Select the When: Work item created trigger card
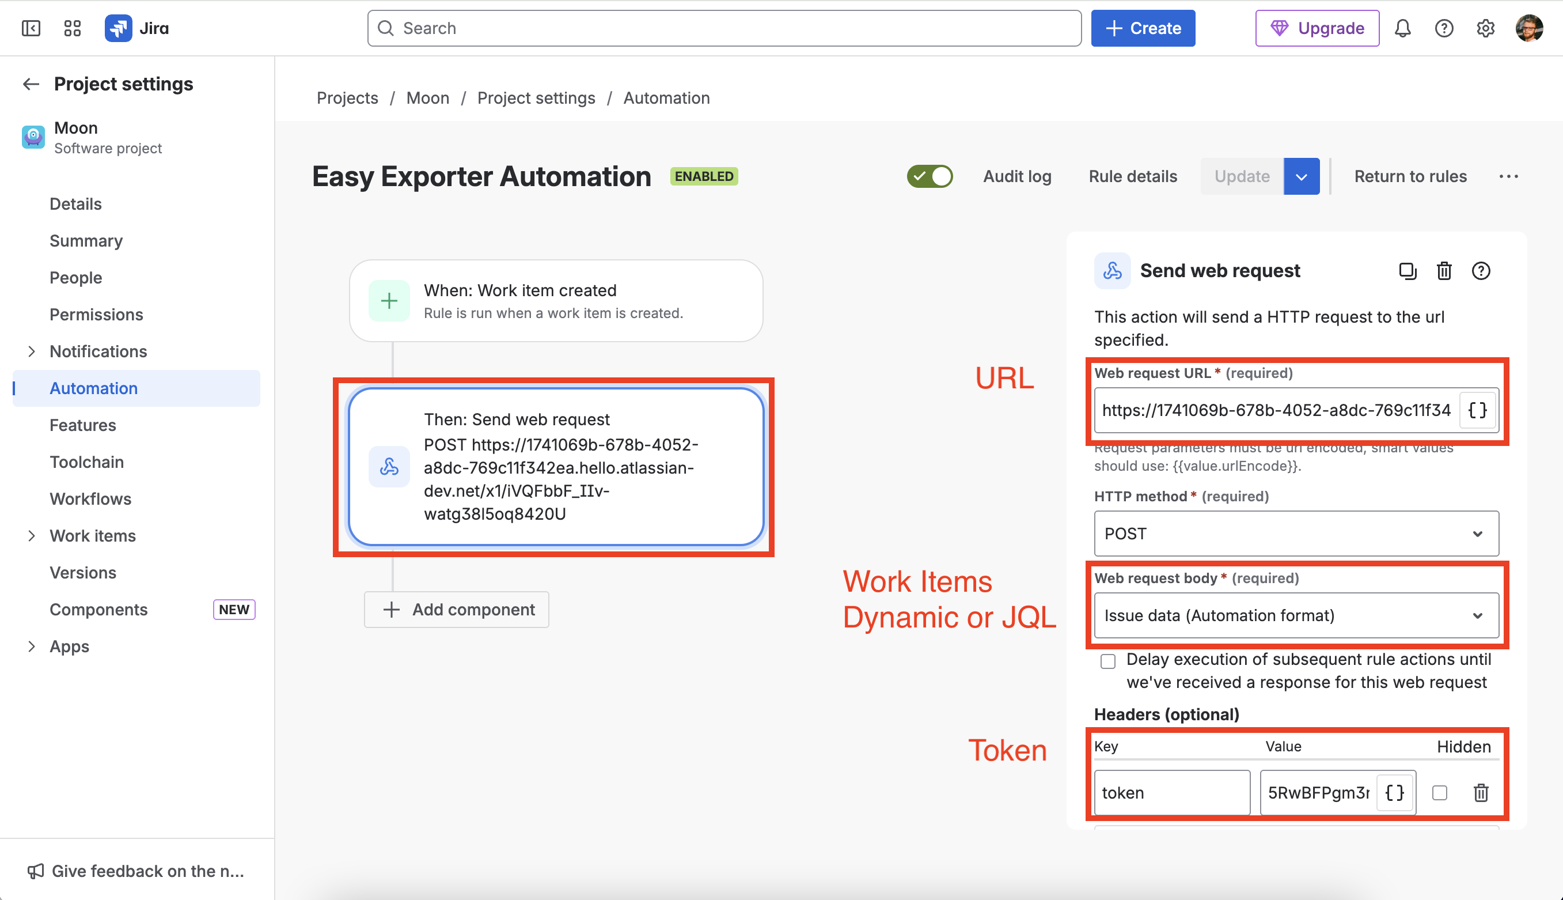1563x900 pixels. (556, 301)
